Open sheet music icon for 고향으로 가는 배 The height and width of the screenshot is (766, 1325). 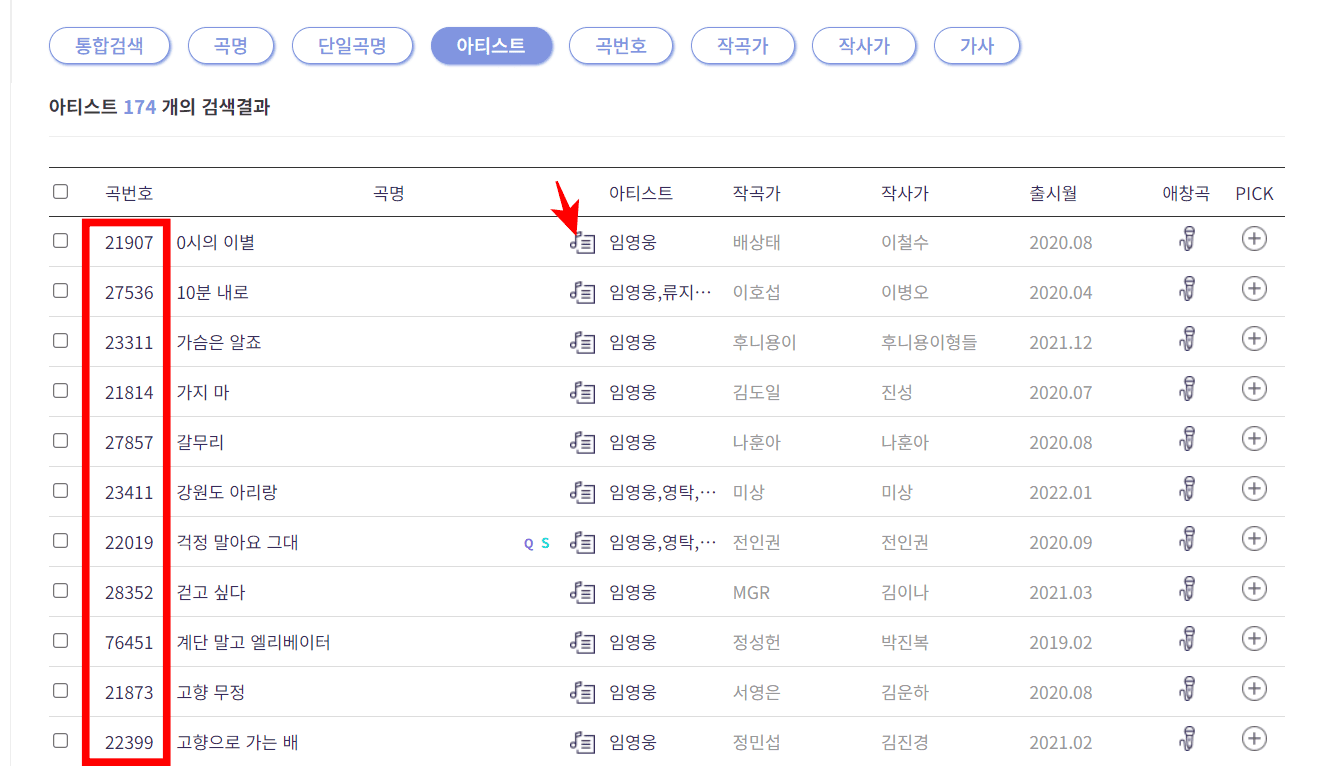[583, 742]
